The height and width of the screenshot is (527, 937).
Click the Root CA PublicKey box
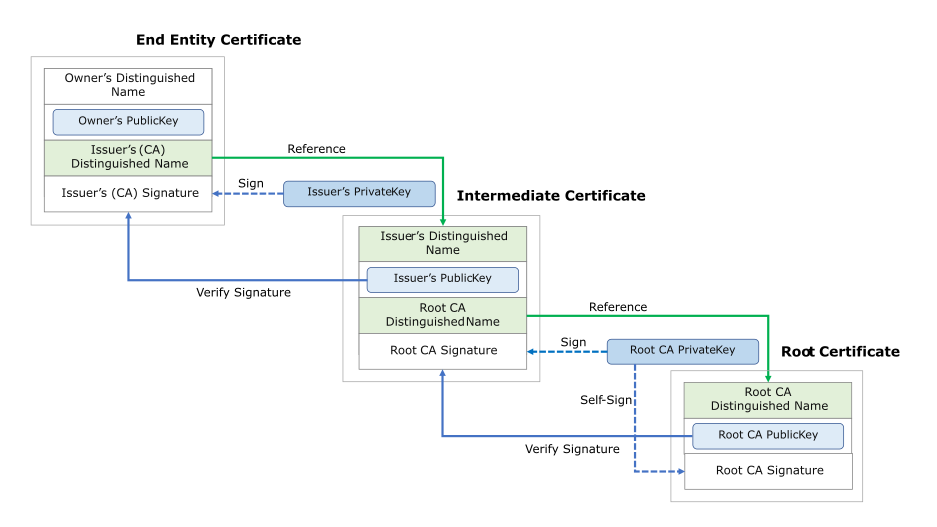(x=768, y=435)
